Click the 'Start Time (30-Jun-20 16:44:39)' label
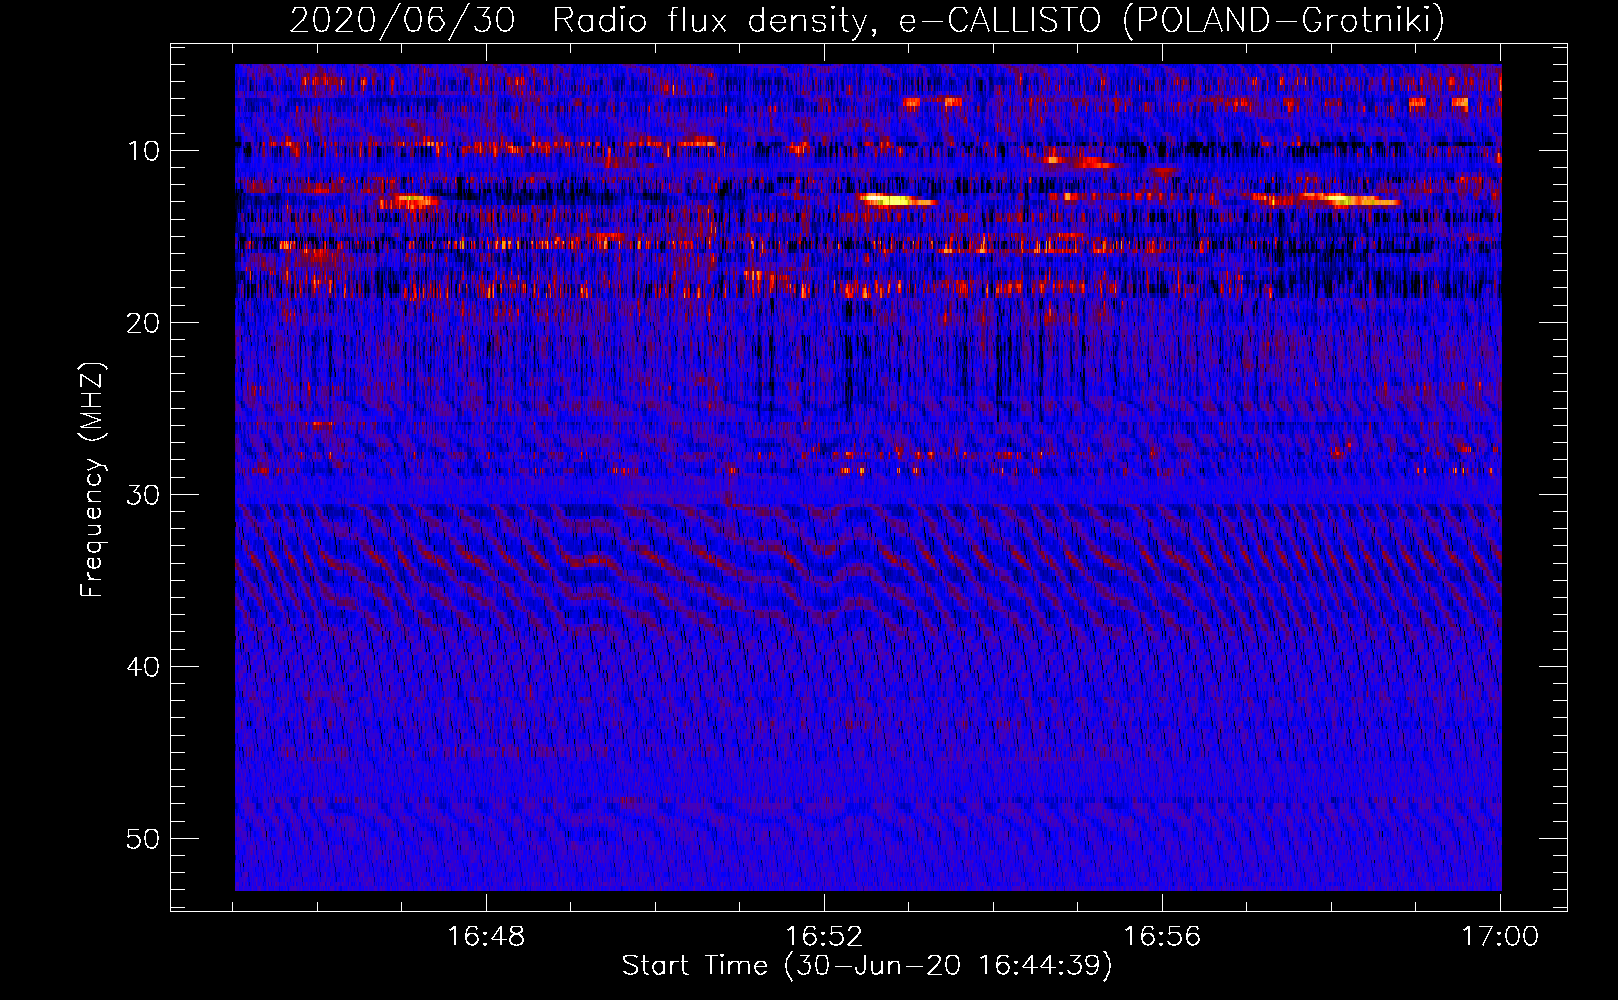 click(x=867, y=966)
